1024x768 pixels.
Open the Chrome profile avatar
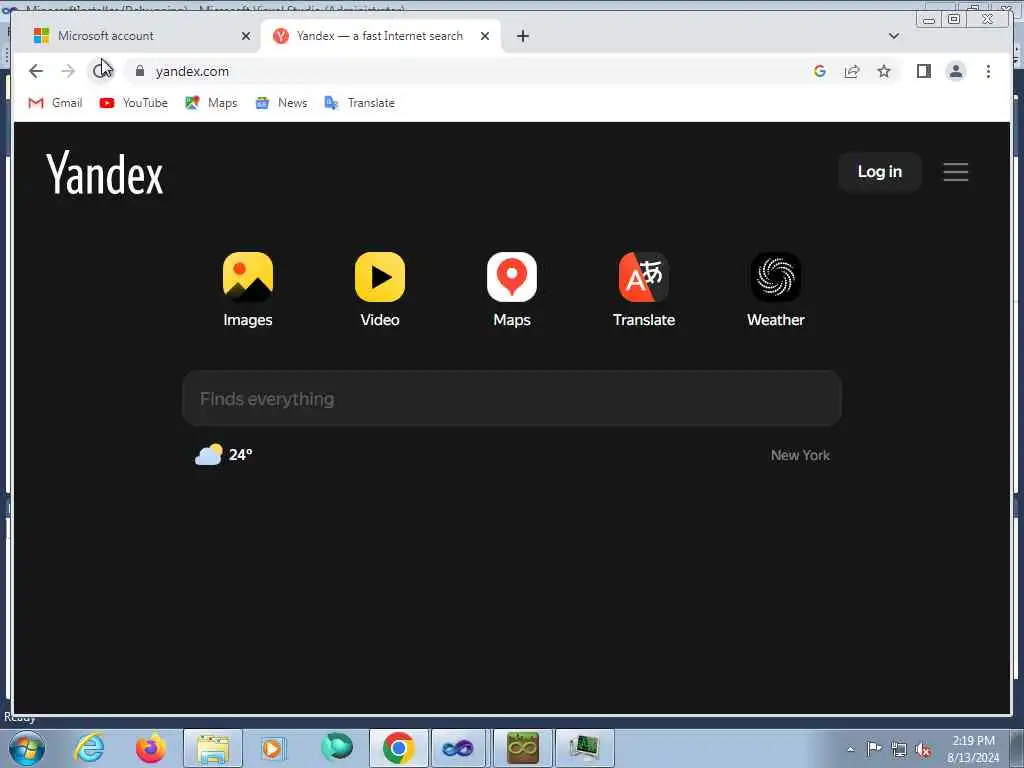pos(955,71)
